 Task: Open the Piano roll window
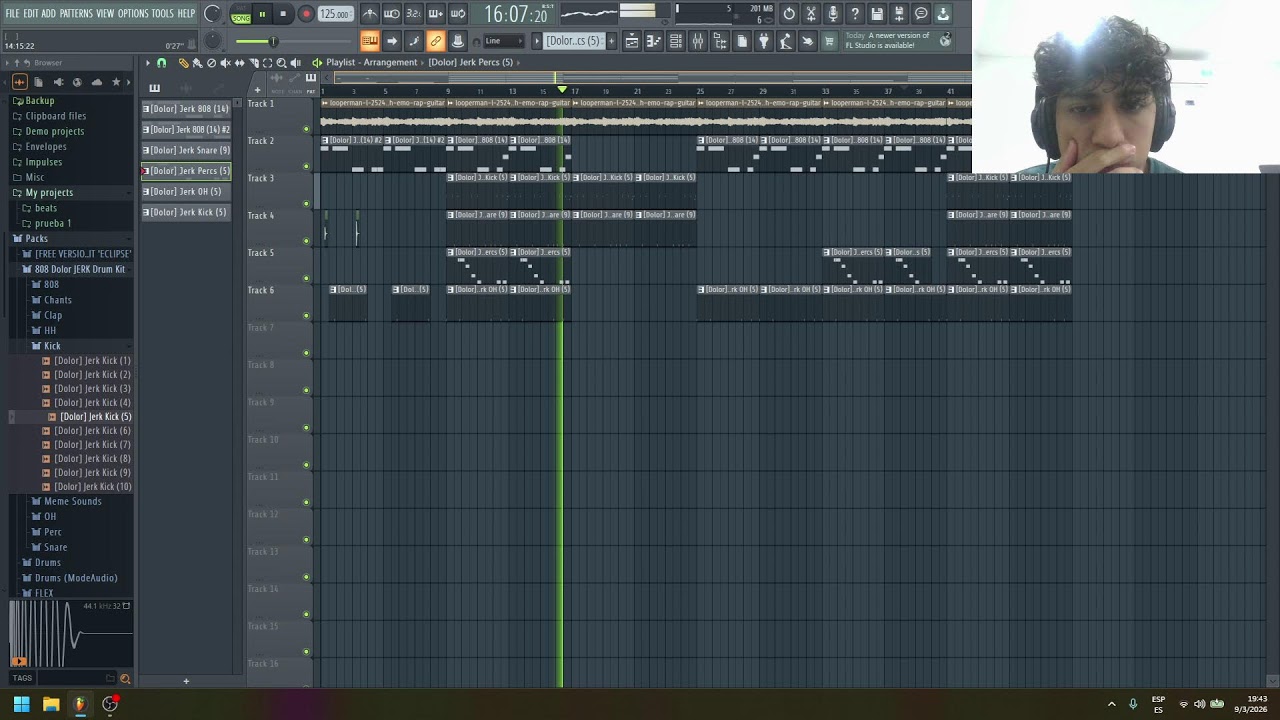click(654, 41)
